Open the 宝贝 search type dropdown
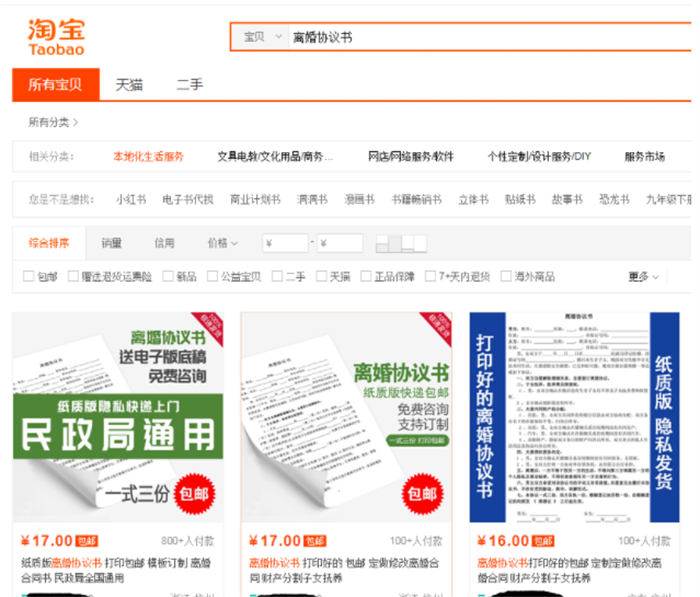The width and height of the screenshot is (700, 597). 264,37
